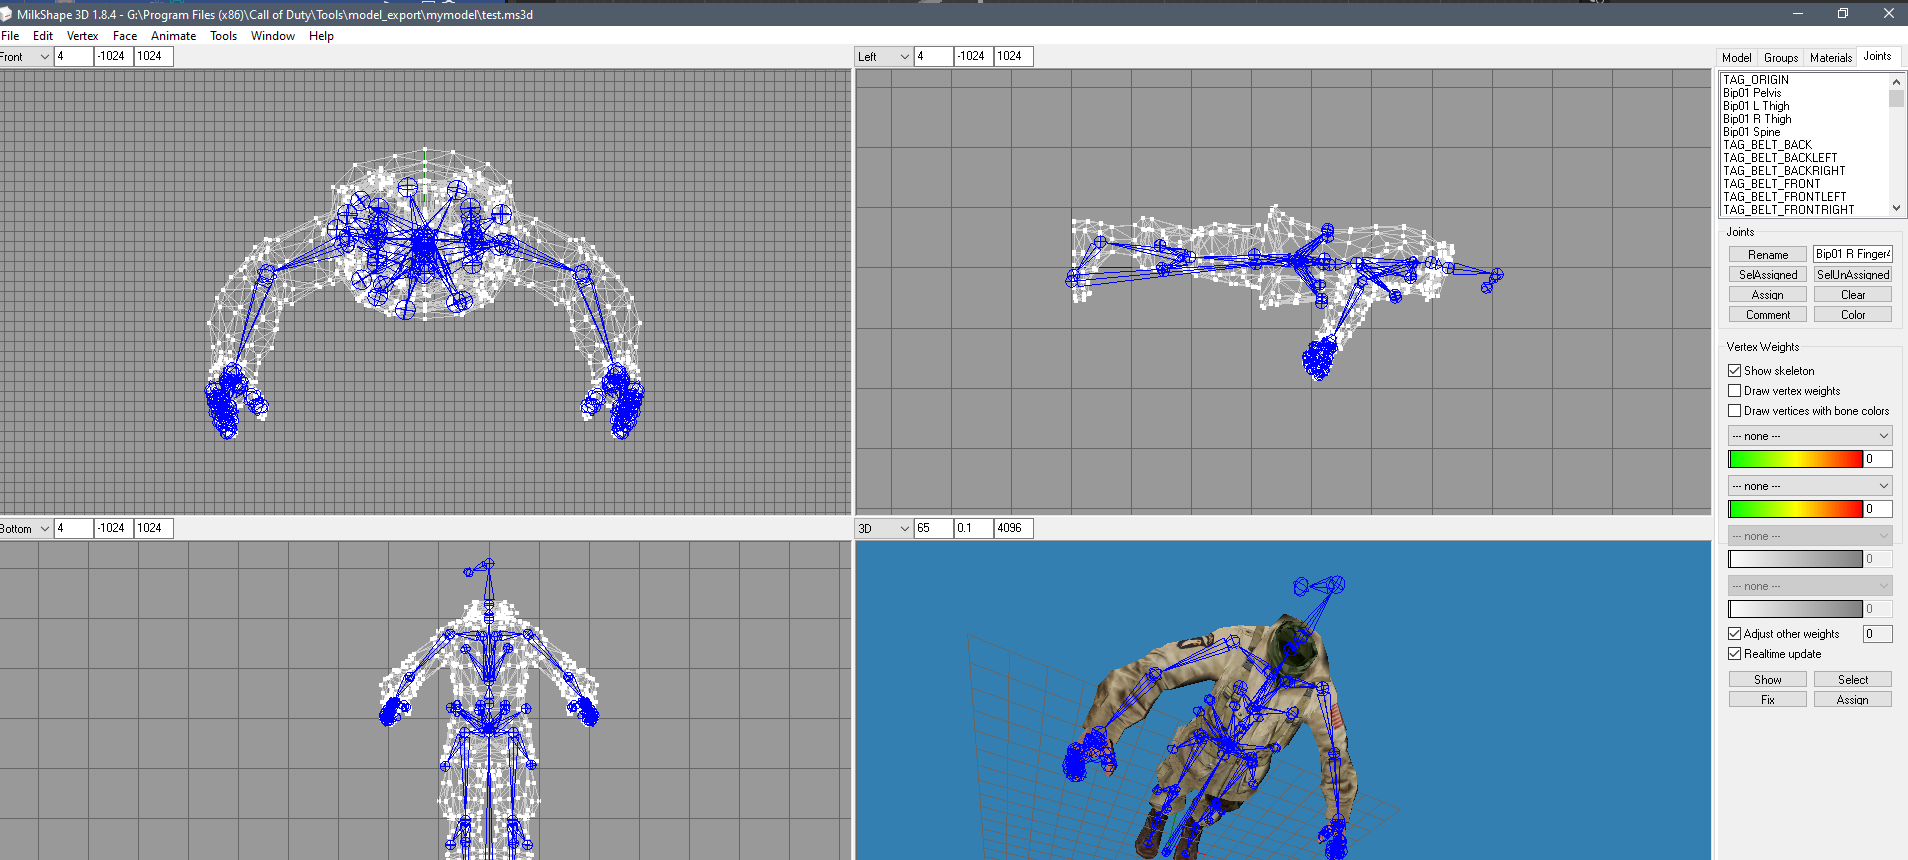
Task: Click the joint name field showing Bip01 R Finger4
Action: (1853, 254)
